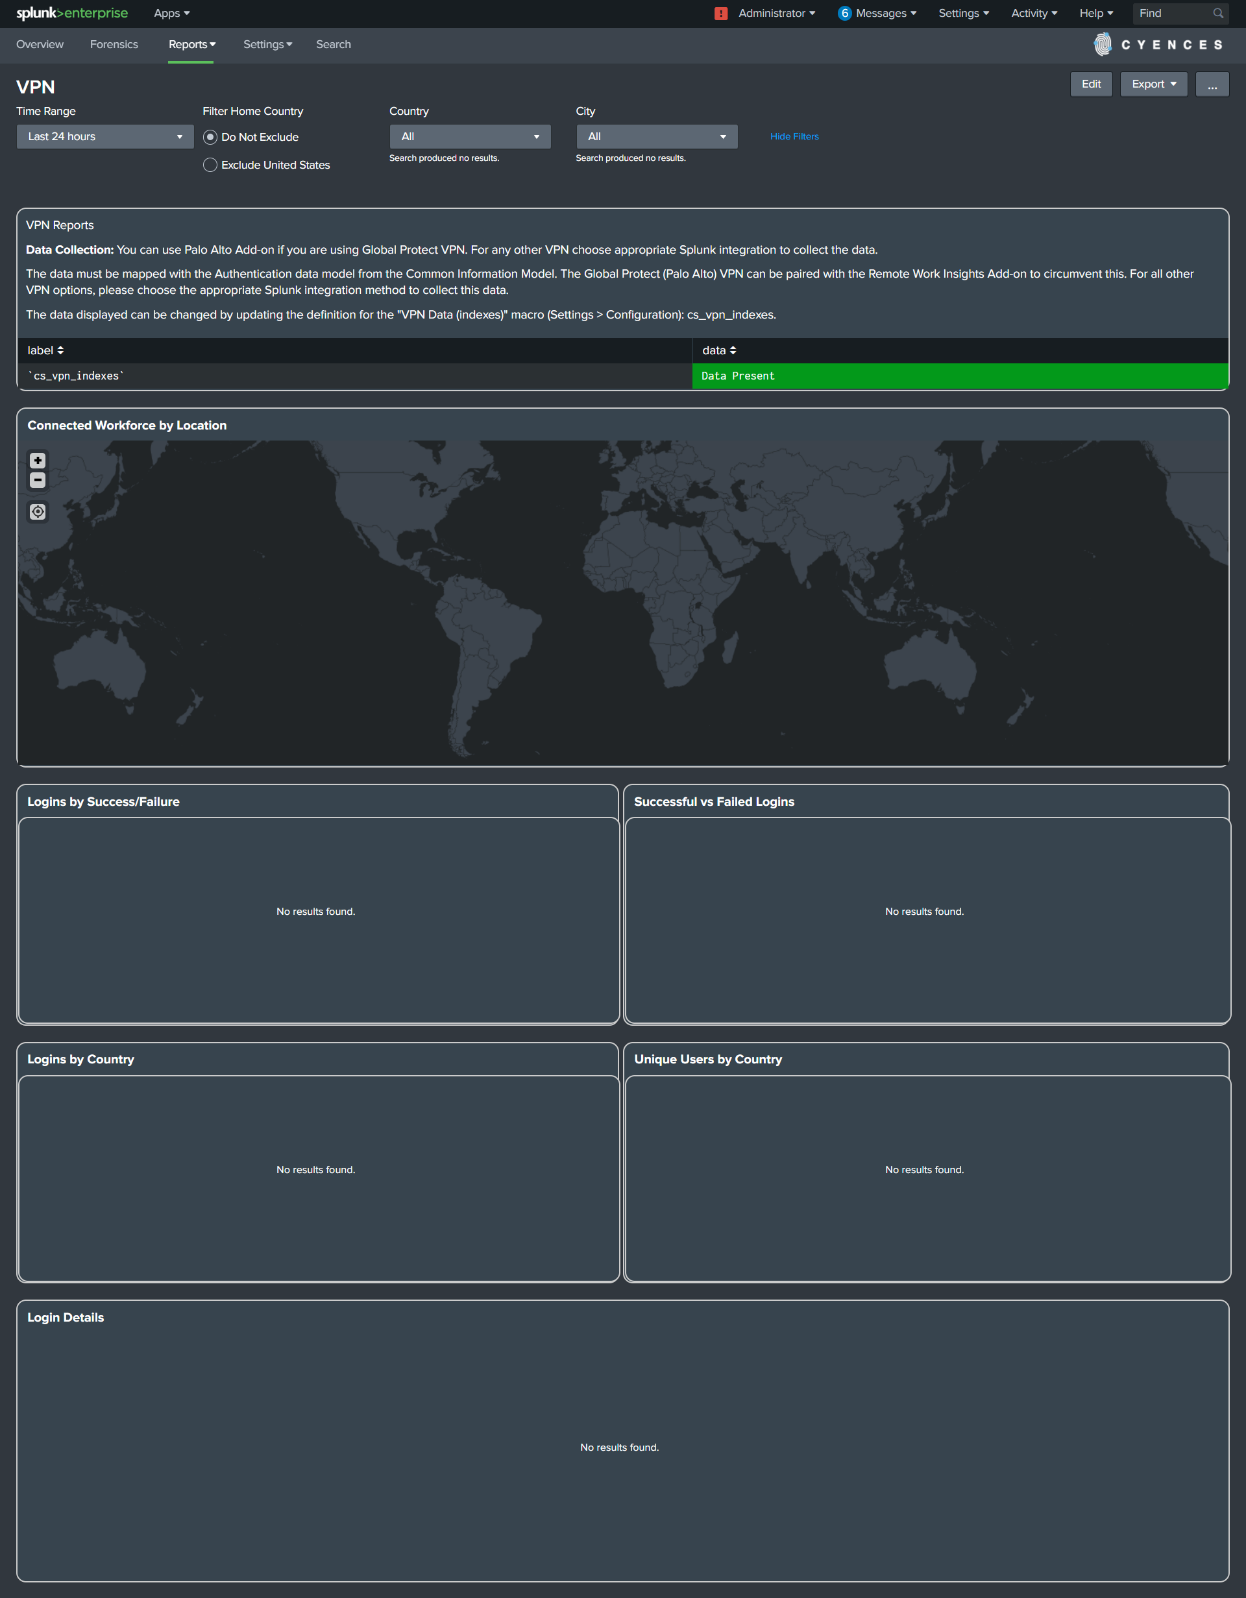Image resolution: width=1246 pixels, height=1598 pixels.
Task: Go to the Forensics tab
Action: [114, 44]
